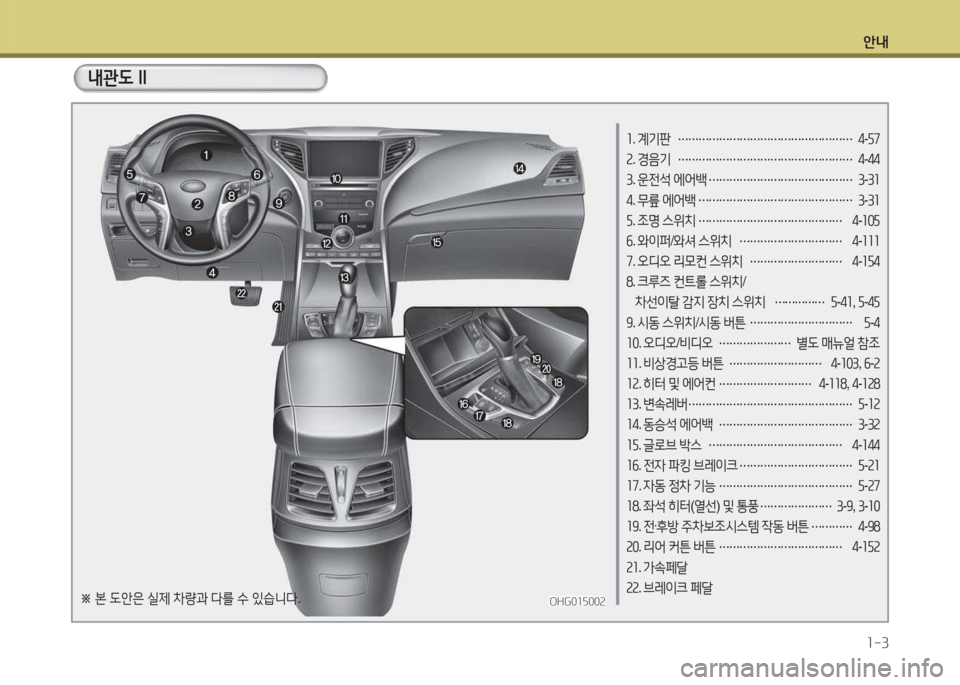Viewport: 960px width, 685px height.
Task: Click callout 5 beside the light switch stalk
Action: click(x=130, y=174)
